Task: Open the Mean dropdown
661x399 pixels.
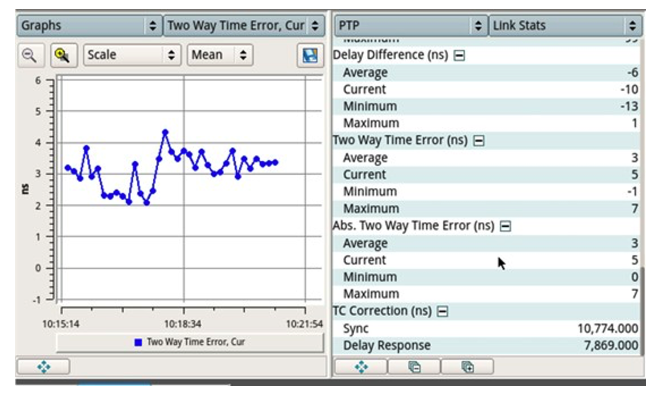Action: (220, 55)
